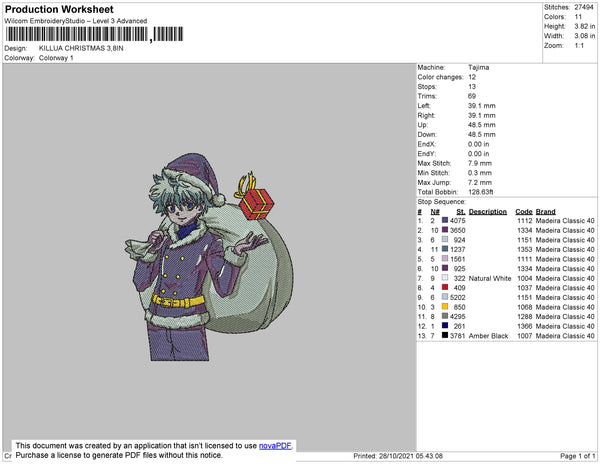This screenshot has width=600, height=464.
Task: Select the Amber Black color swatch
Action: click(x=445, y=335)
